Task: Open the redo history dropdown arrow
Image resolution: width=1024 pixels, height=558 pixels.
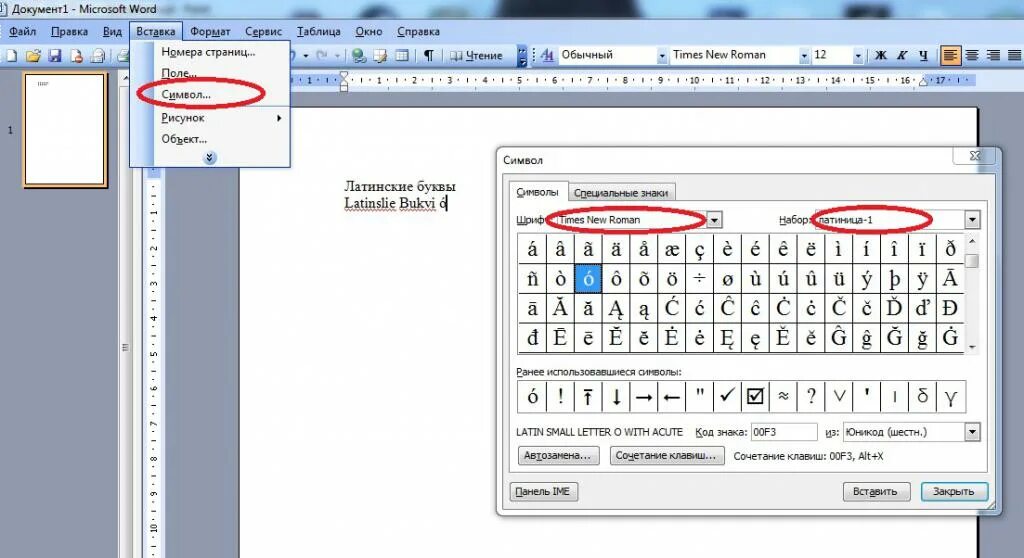Action: point(337,56)
